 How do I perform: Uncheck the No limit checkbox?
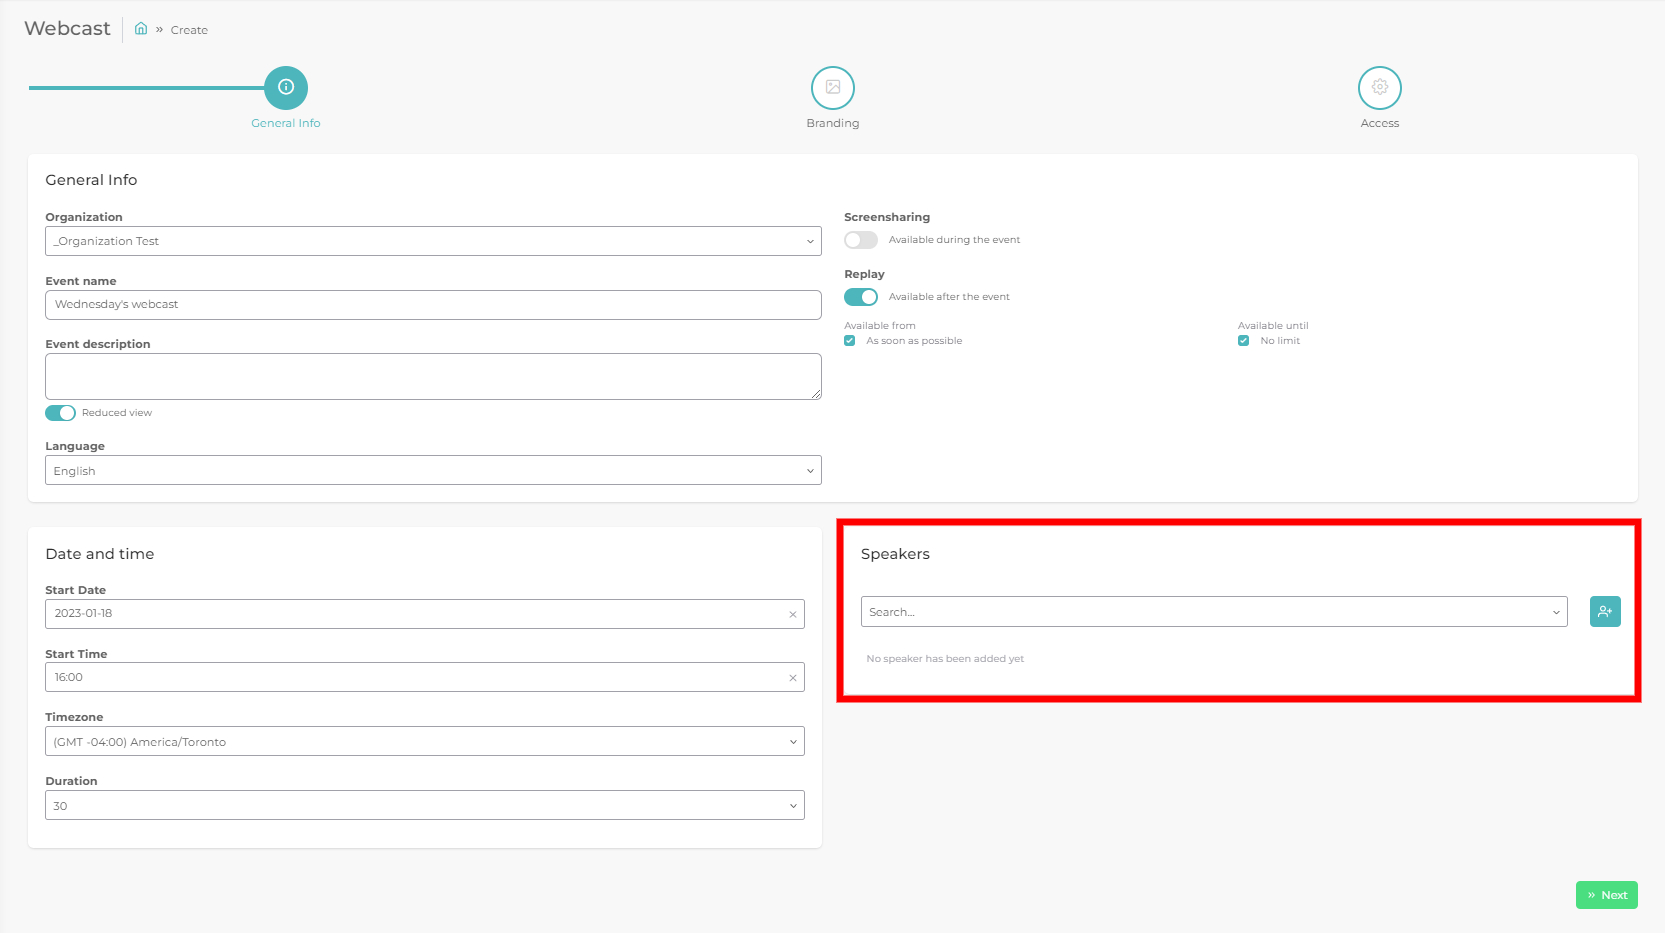[x=1243, y=341]
